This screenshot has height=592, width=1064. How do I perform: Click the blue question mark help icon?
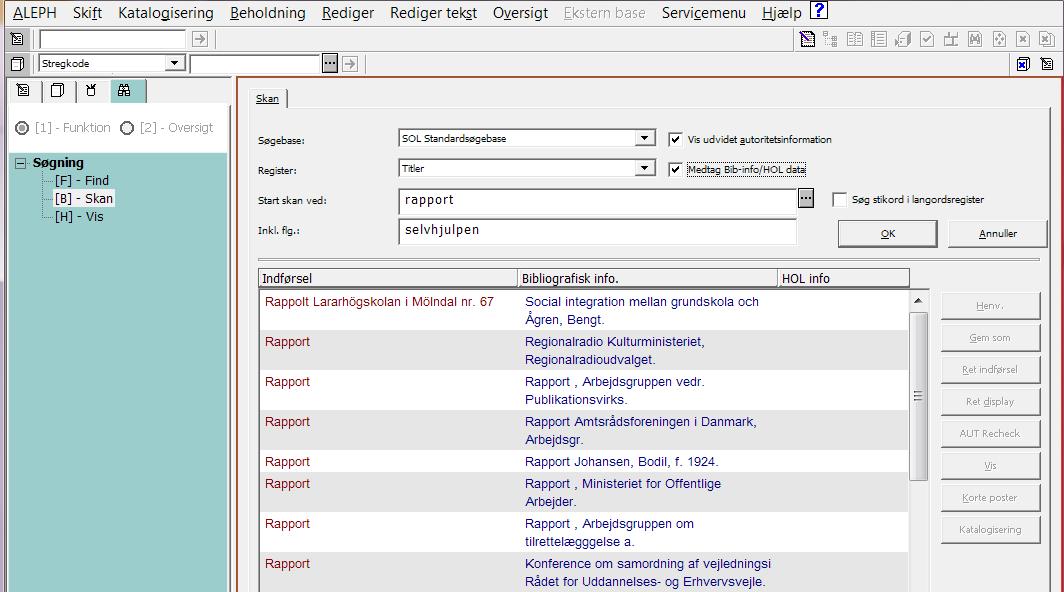tap(818, 12)
